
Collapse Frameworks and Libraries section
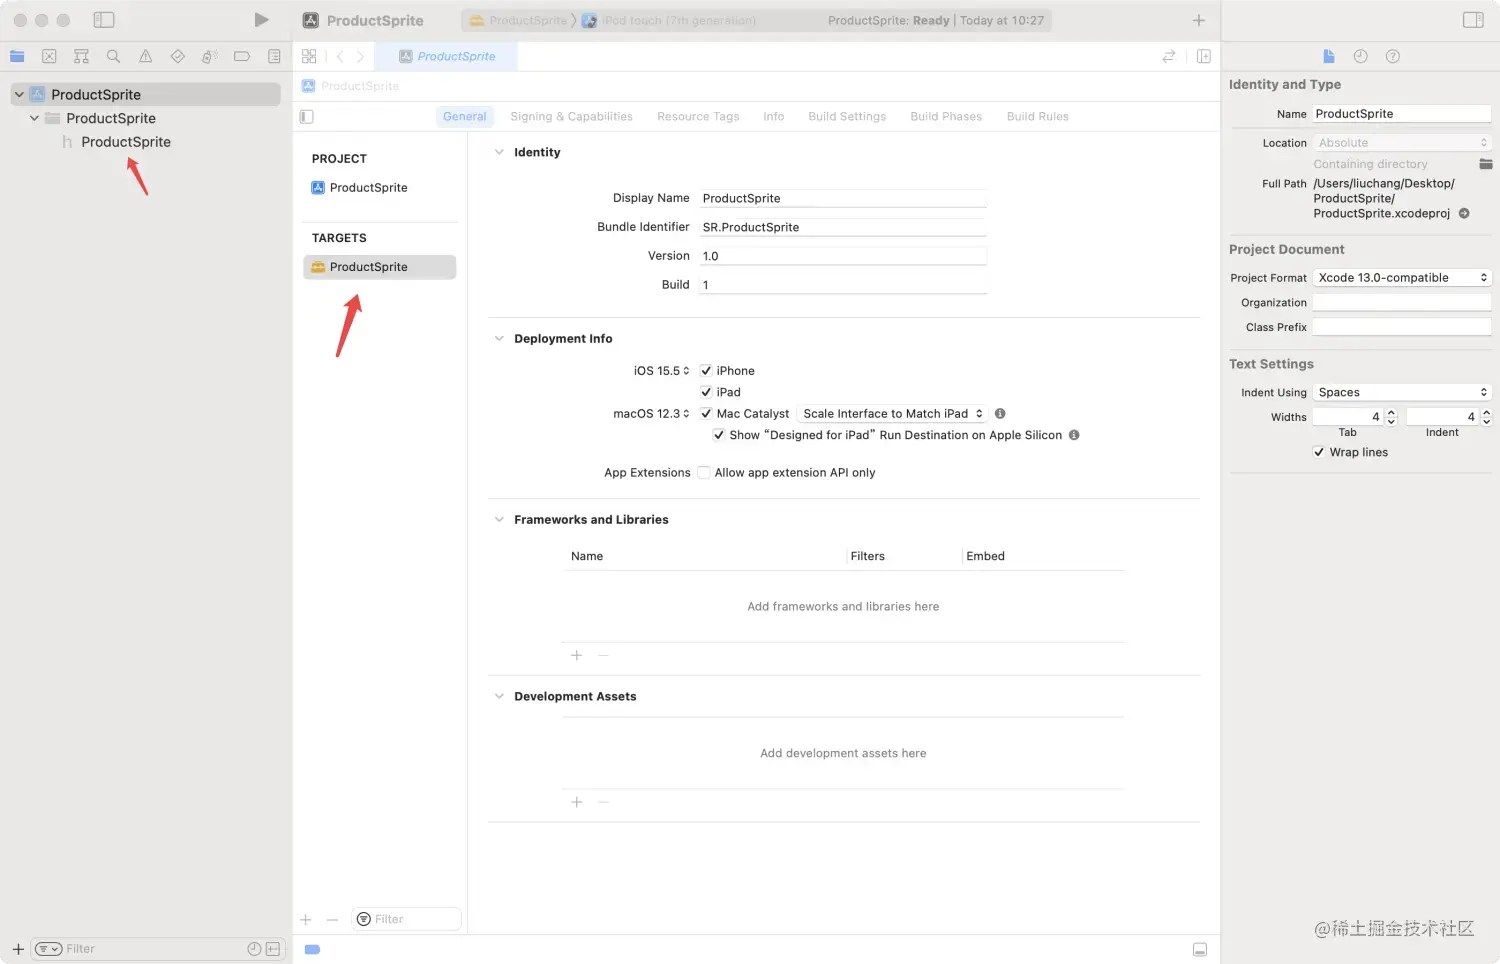pos(499,520)
